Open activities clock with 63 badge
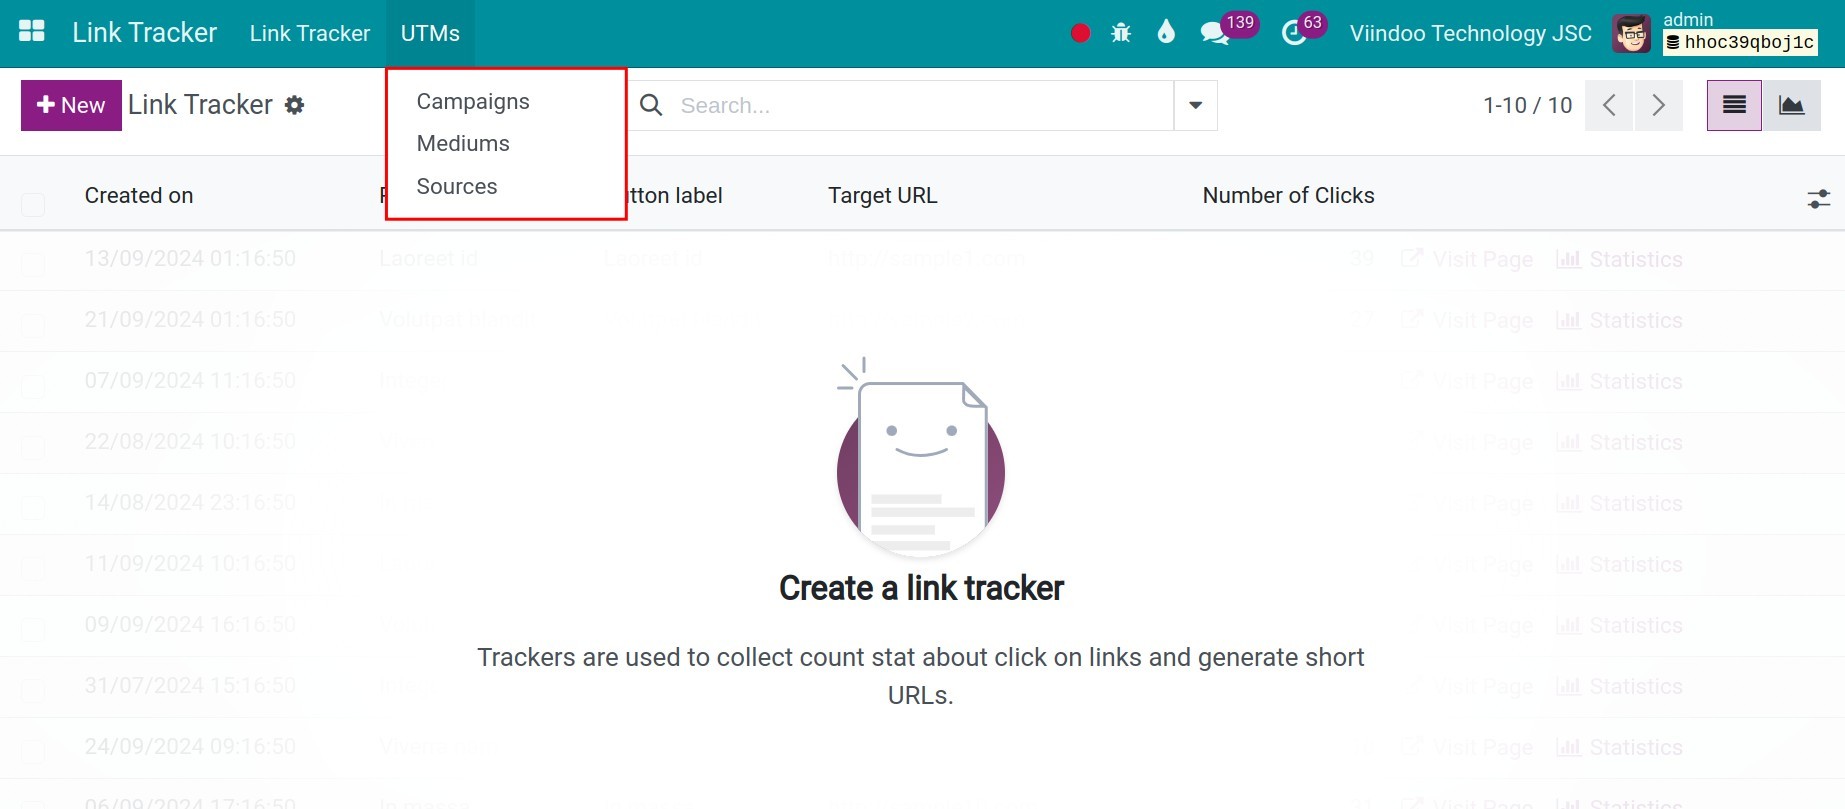This screenshot has height=809, width=1845. (x=1302, y=30)
